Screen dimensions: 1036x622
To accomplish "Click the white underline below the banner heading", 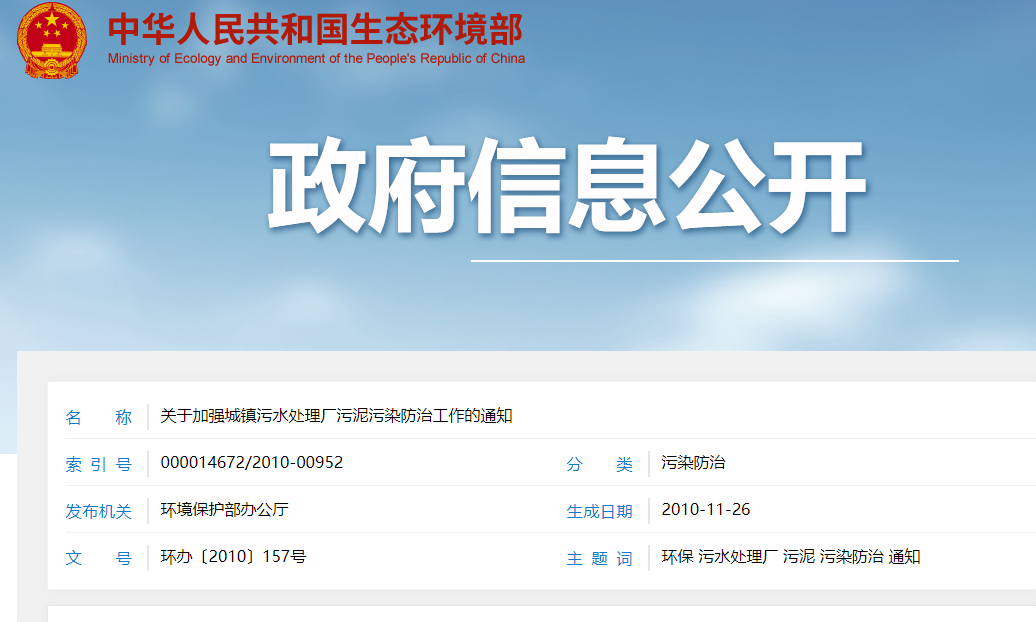I will tap(714, 261).
